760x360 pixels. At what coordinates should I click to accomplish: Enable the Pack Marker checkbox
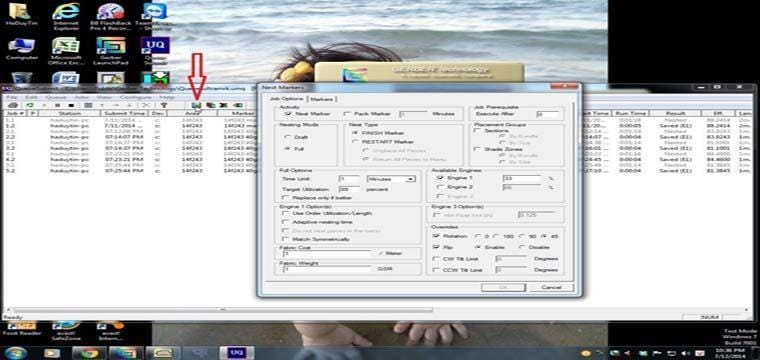point(347,114)
